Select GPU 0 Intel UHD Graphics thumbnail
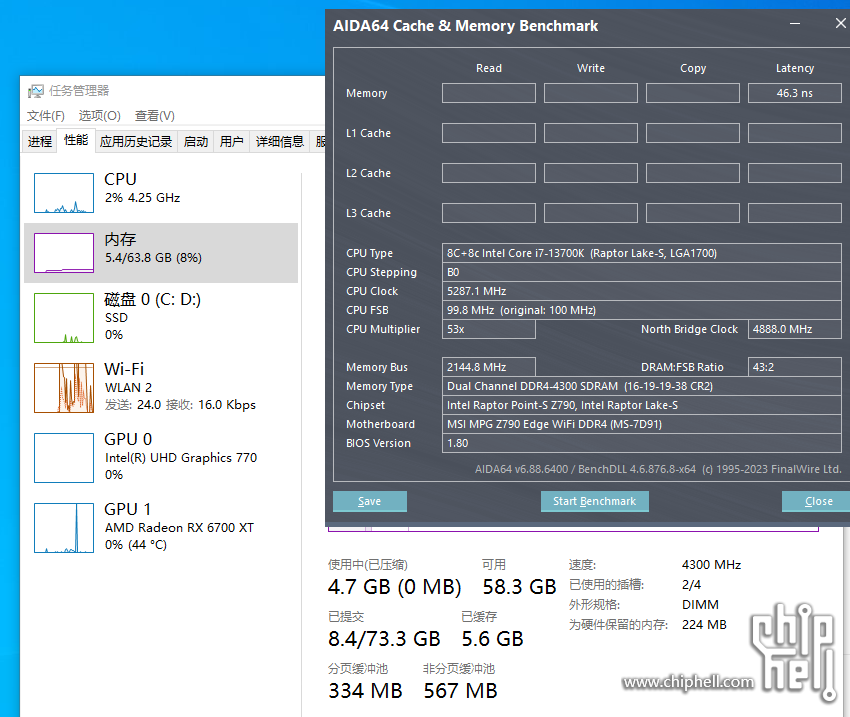The image size is (850, 717). point(64,458)
